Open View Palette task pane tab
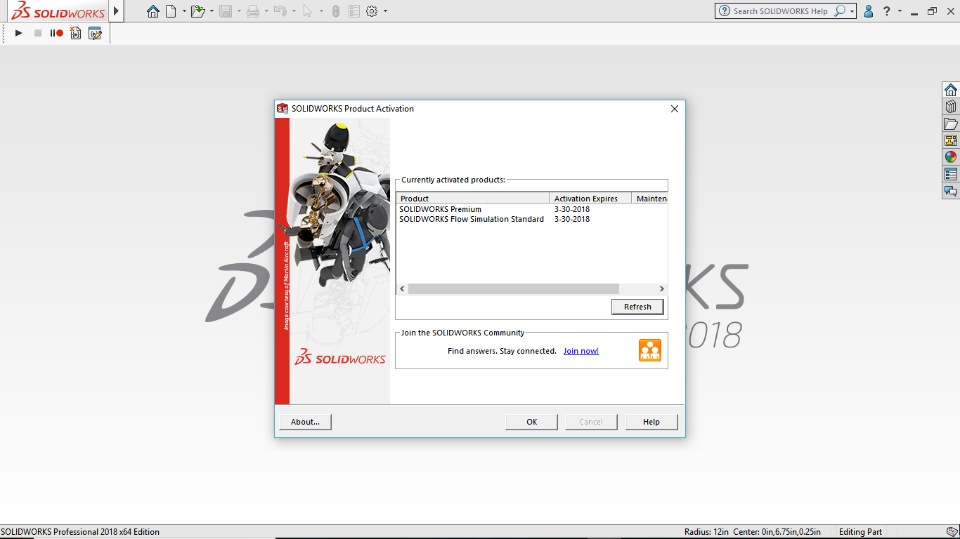This screenshot has width=960, height=539. pos(950,140)
